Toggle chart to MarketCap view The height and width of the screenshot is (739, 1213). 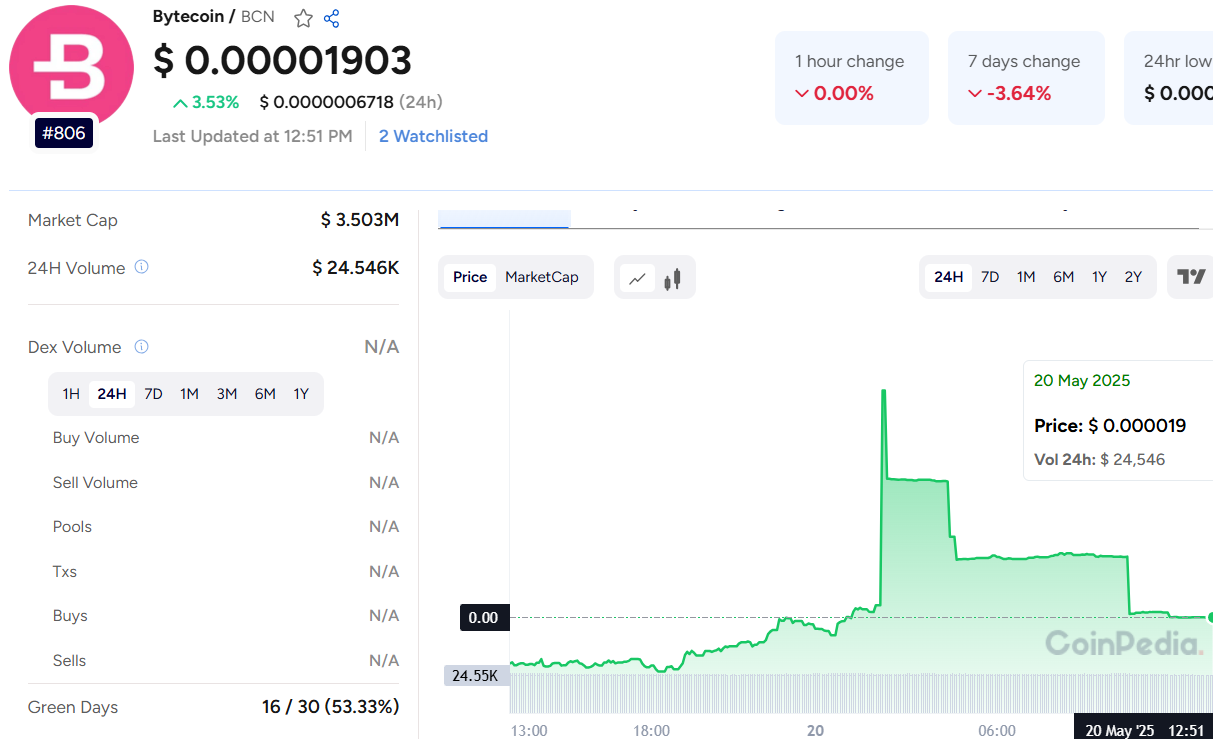coord(541,277)
